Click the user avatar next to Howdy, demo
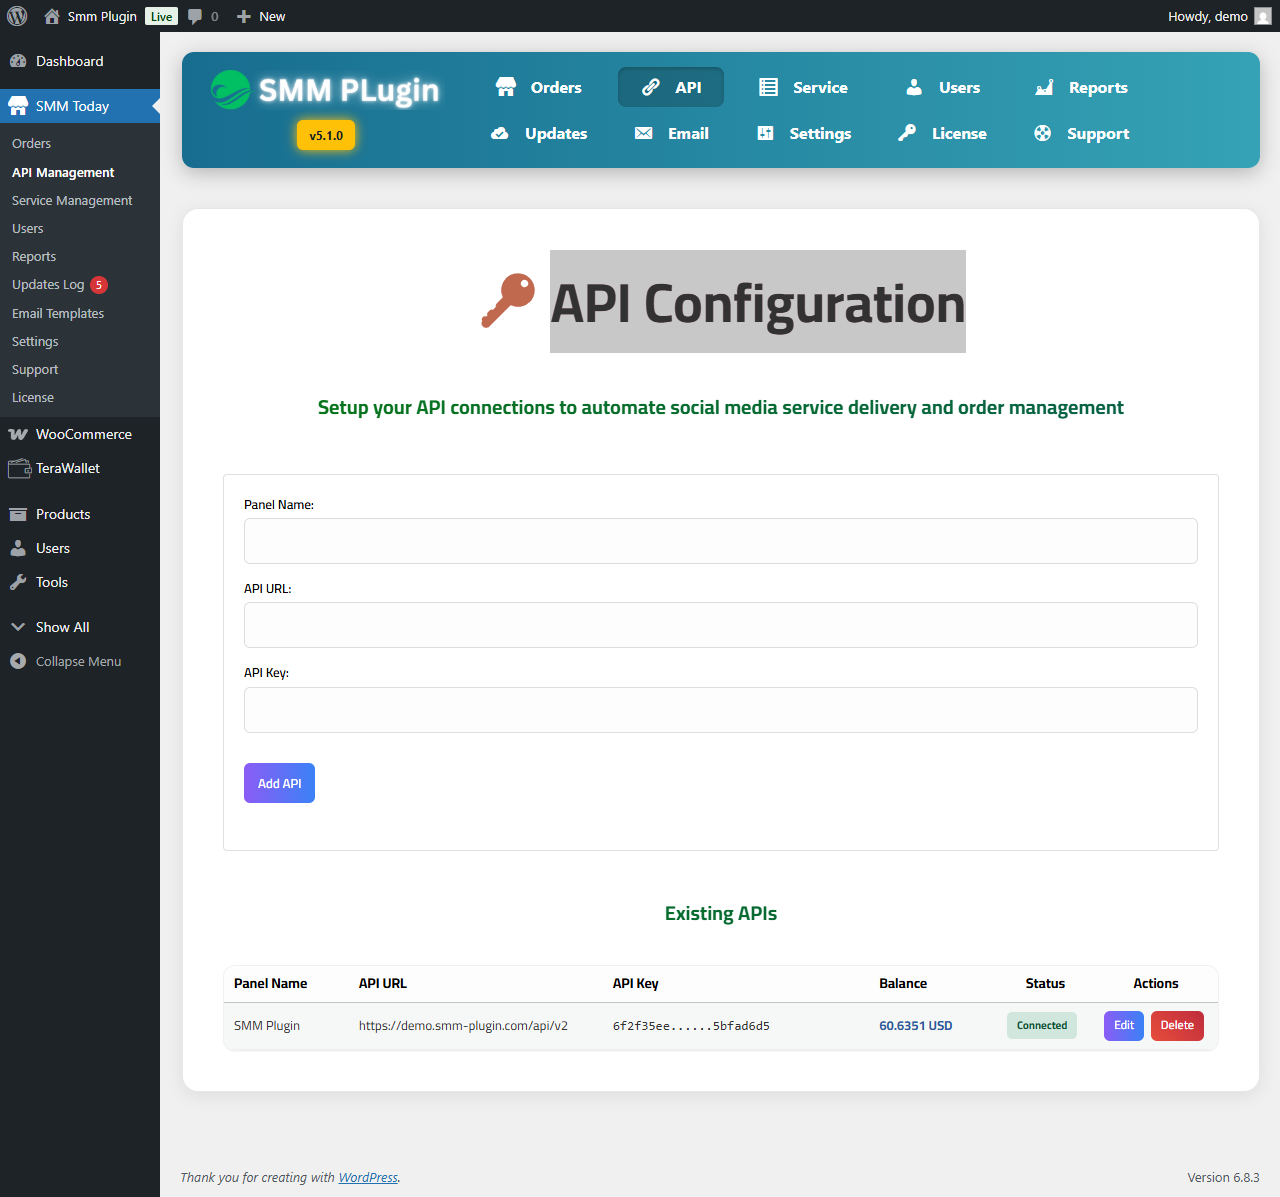The width and height of the screenshot is (1280, 1197). coord(1263,16)
